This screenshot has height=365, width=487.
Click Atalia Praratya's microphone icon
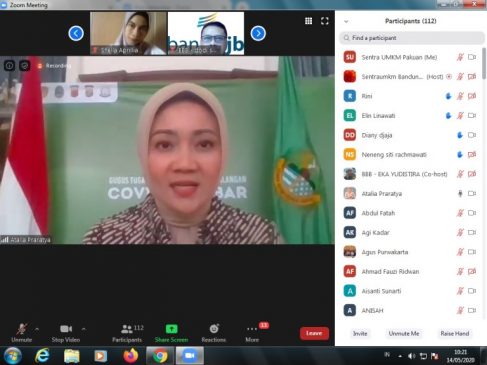tap(460, 193)
